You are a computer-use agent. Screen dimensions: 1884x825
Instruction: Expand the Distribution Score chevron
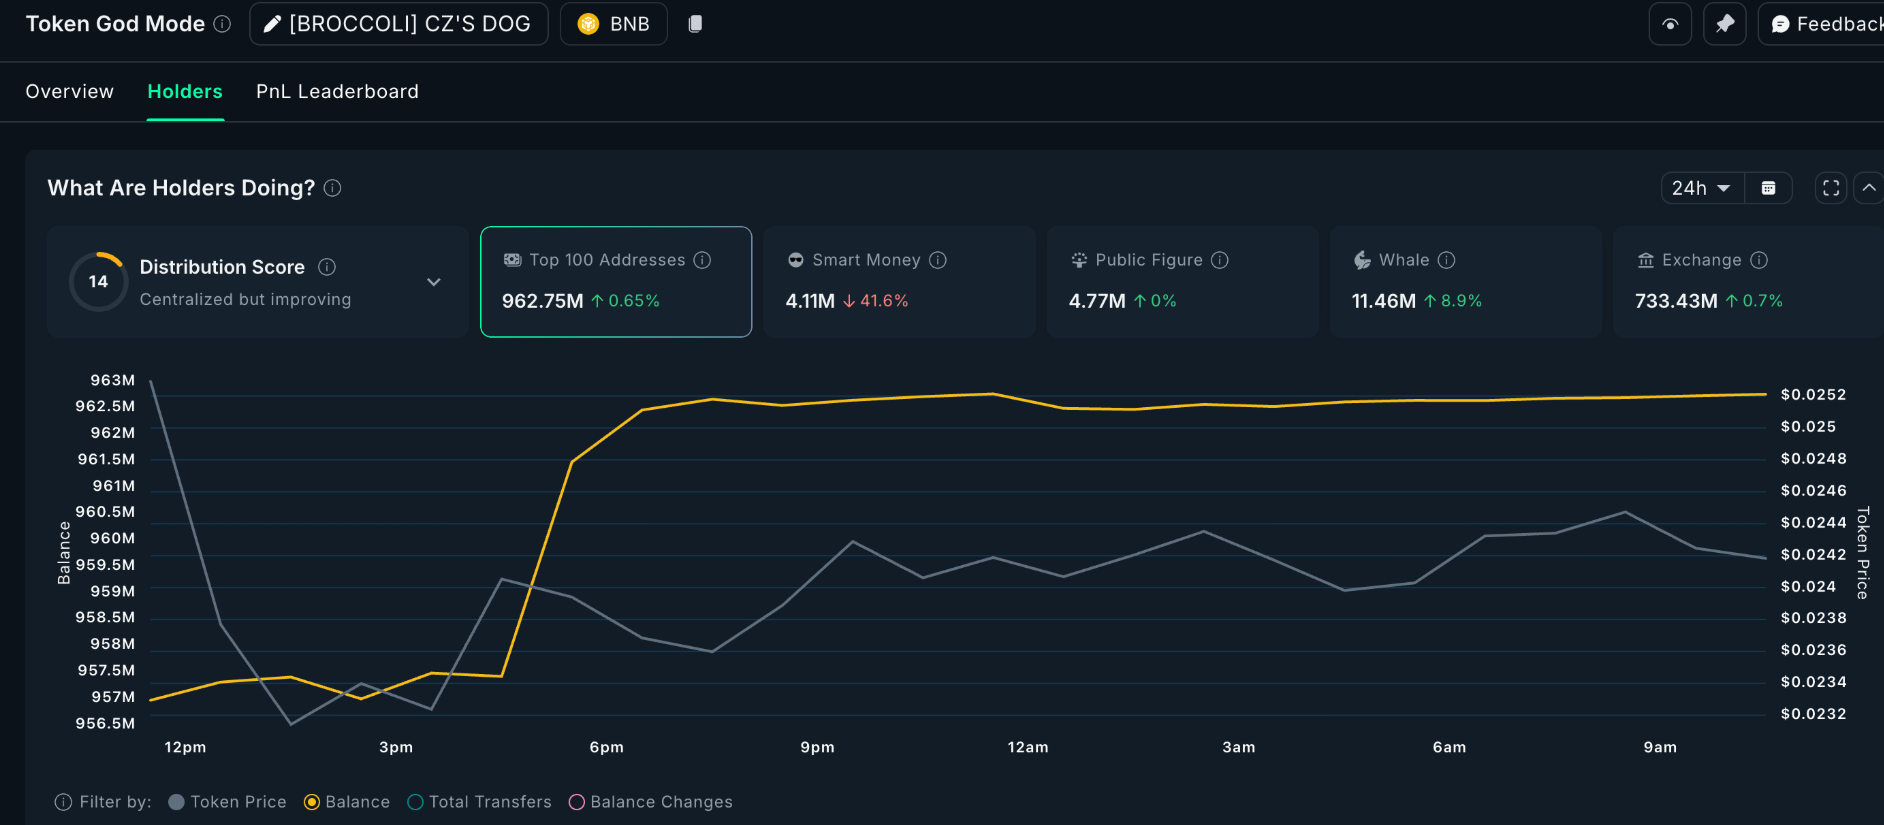(434, 282)
